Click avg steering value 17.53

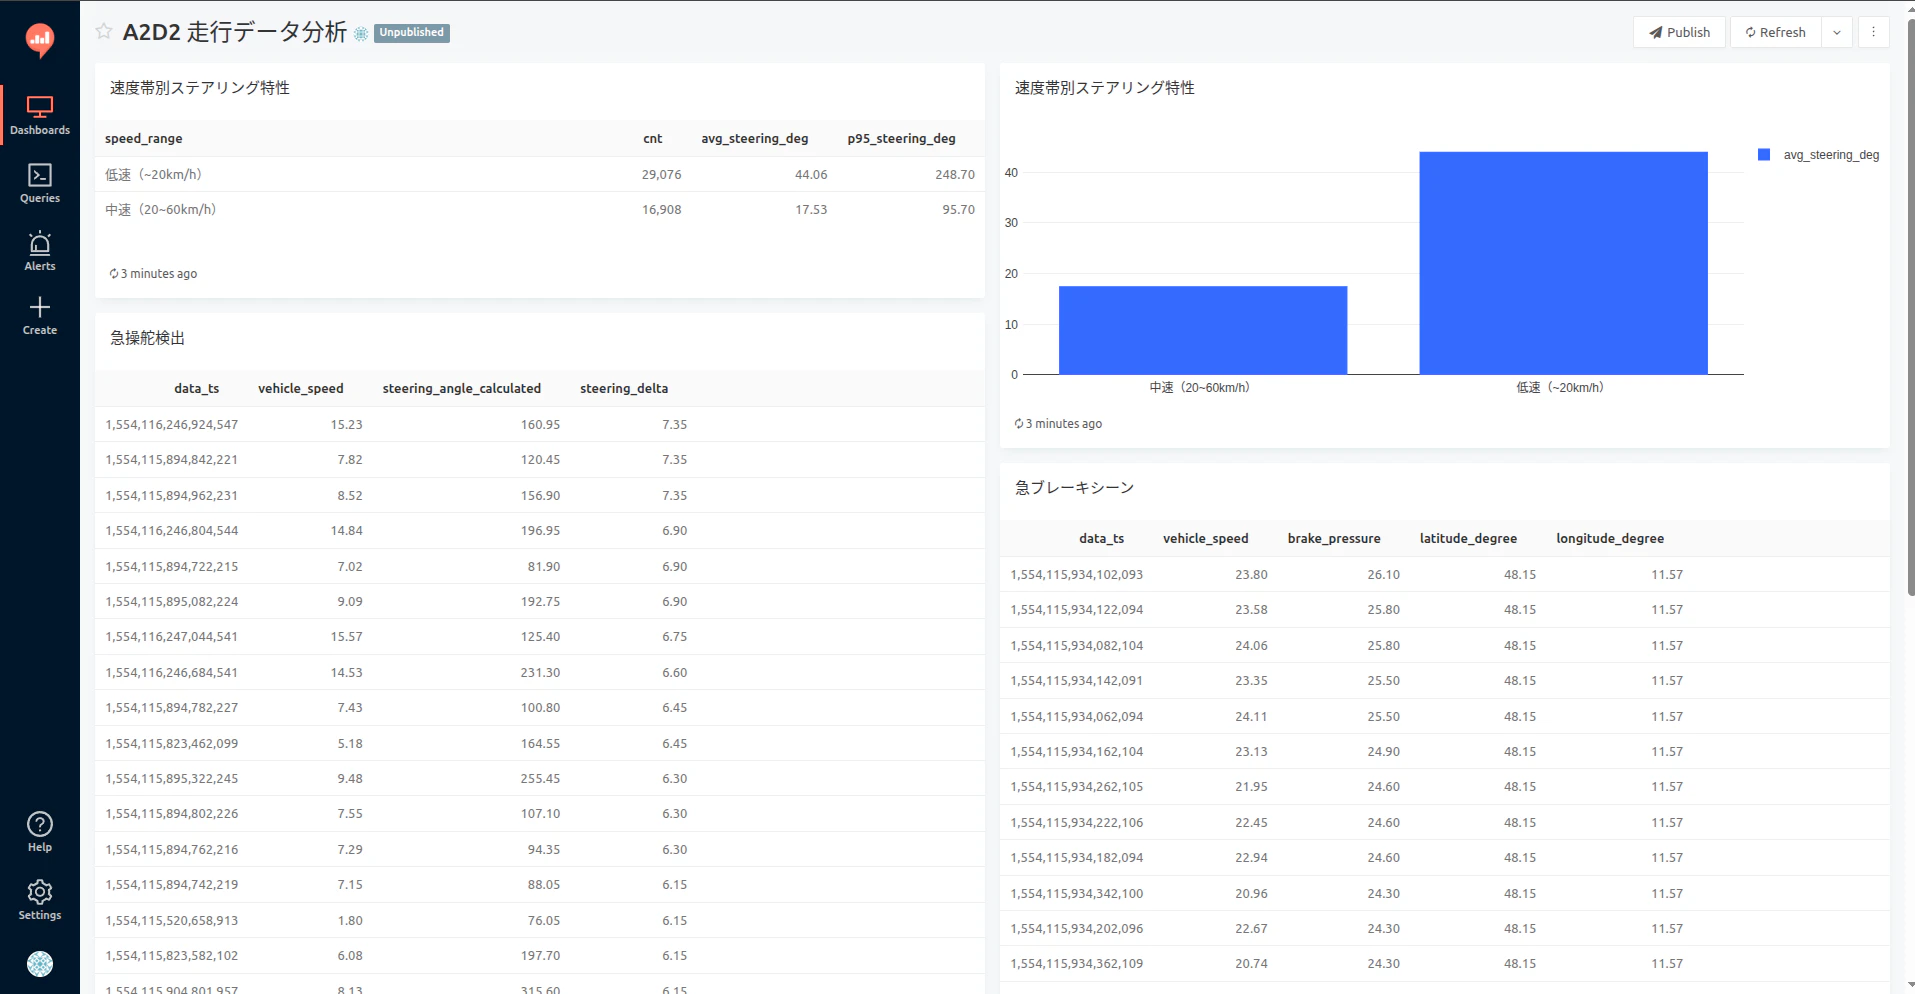pyautogui.click(x=811, y=210)
